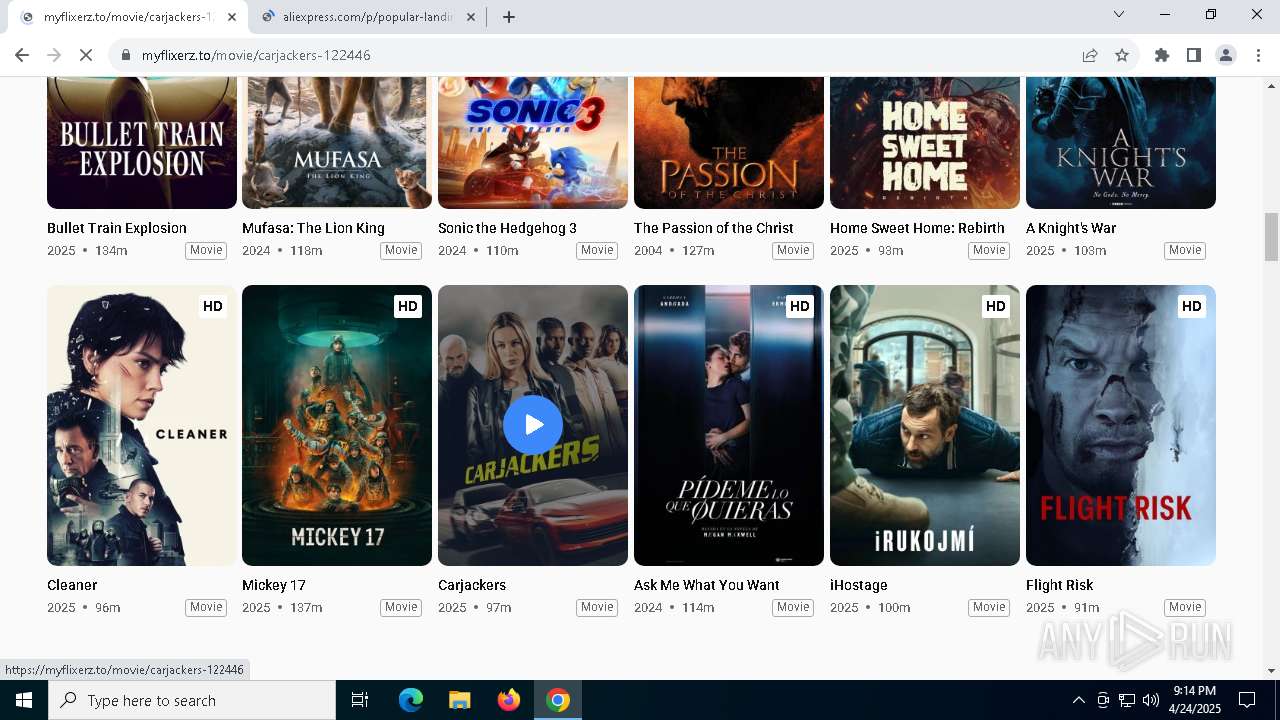Expand the tab search chevron

(x=1119, y=14)
